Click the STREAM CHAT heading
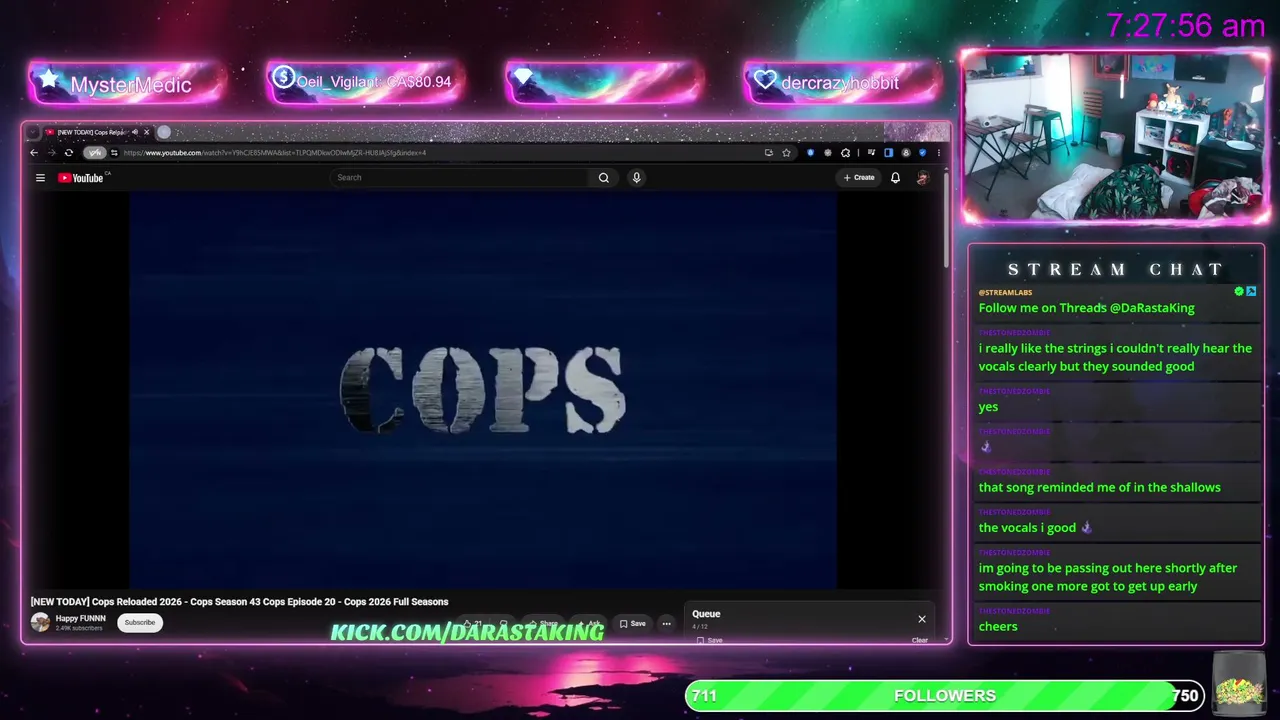This screenshot has width=1280, height=720. [1116, 270]
